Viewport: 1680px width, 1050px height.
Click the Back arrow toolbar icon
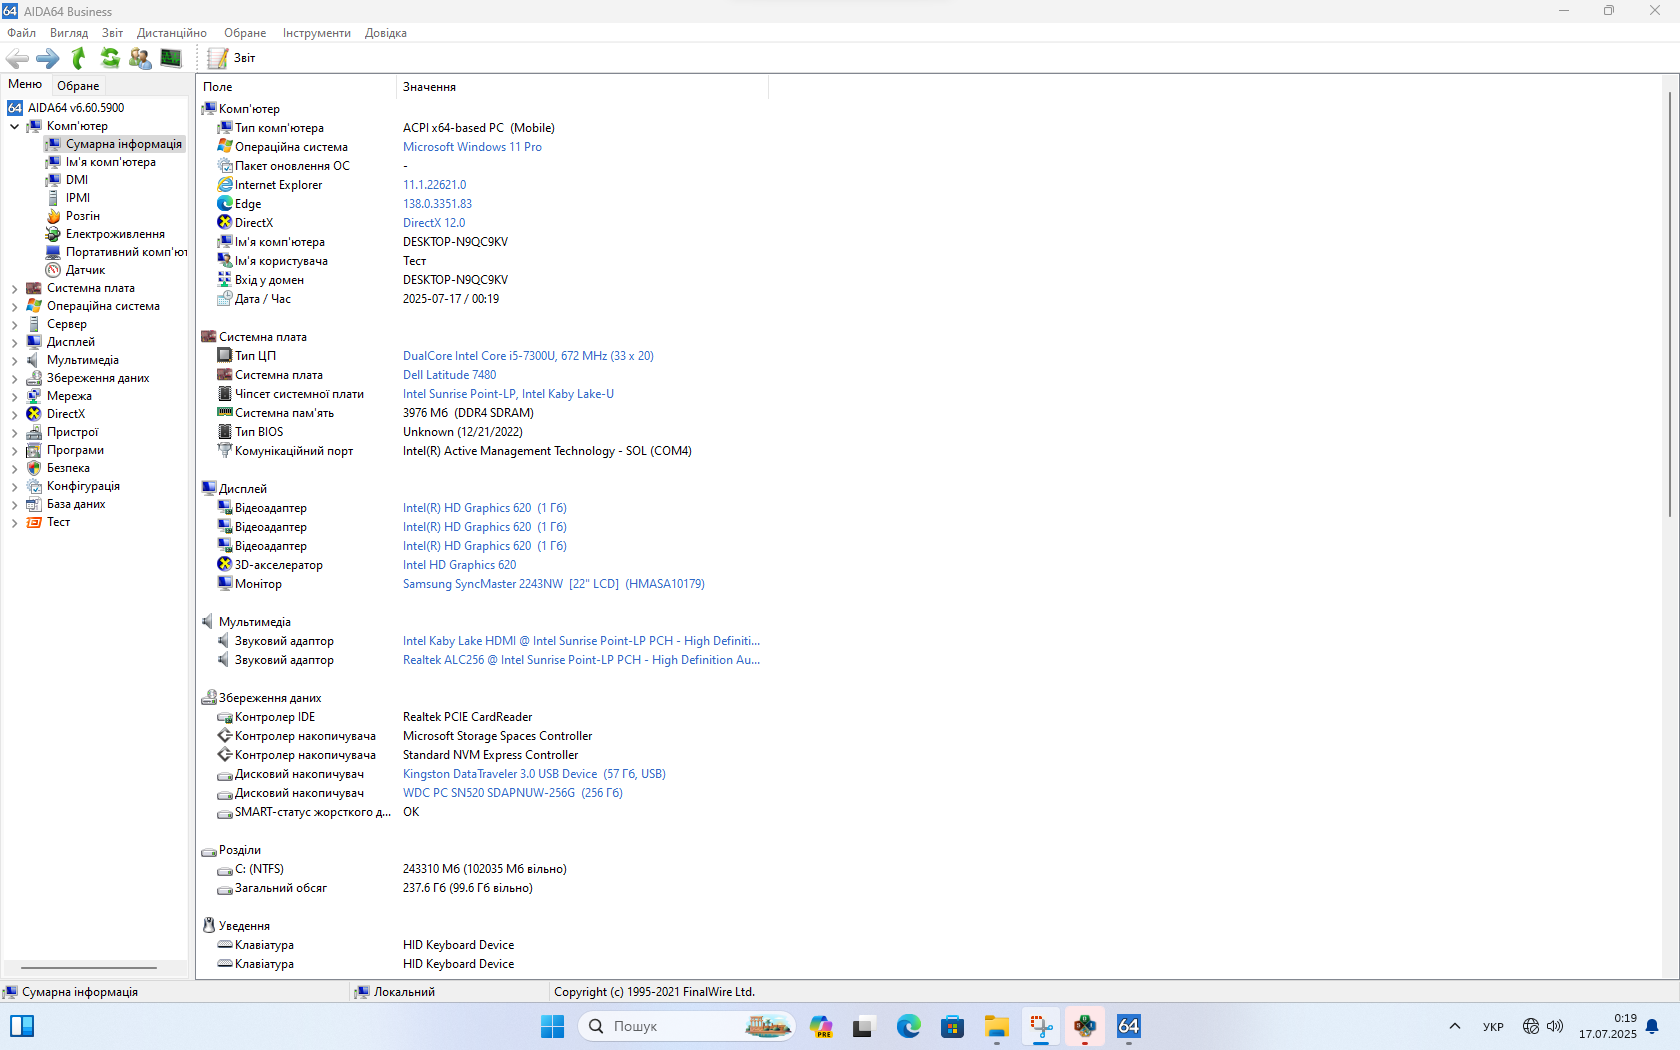(17, 59)
